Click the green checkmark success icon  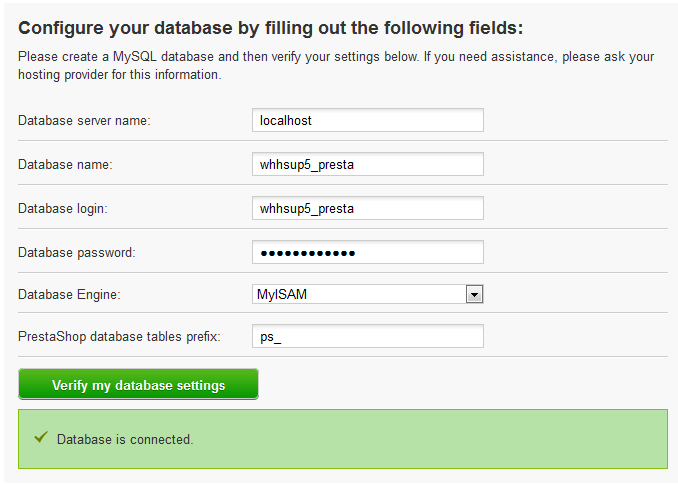pos(40,438)
